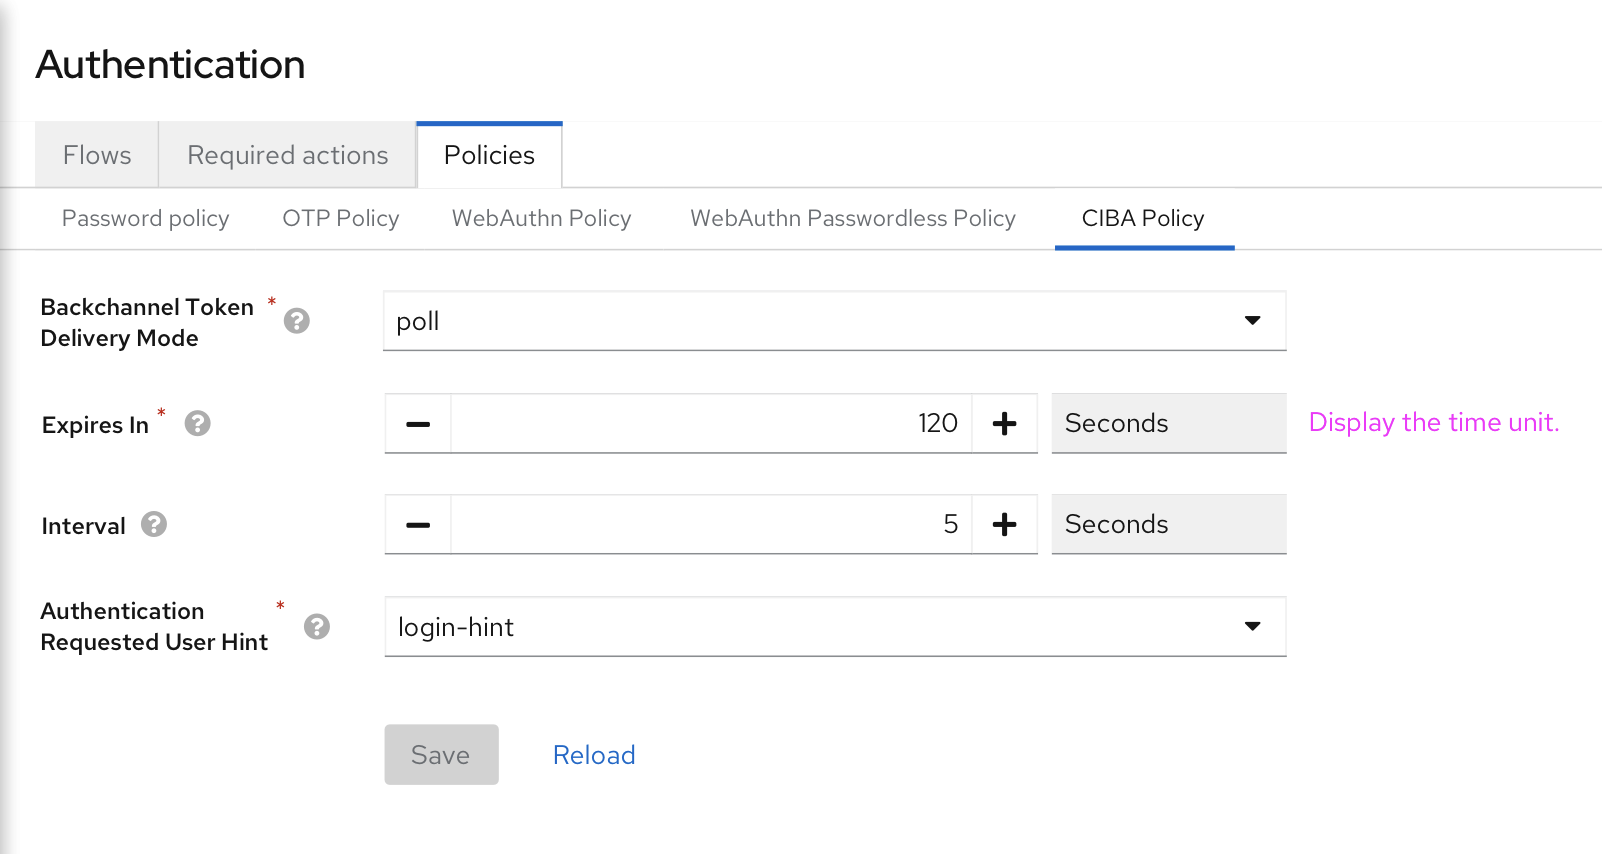Click the Display the time unit link
1602x854 pixels.
click(x=1433, y=422)
